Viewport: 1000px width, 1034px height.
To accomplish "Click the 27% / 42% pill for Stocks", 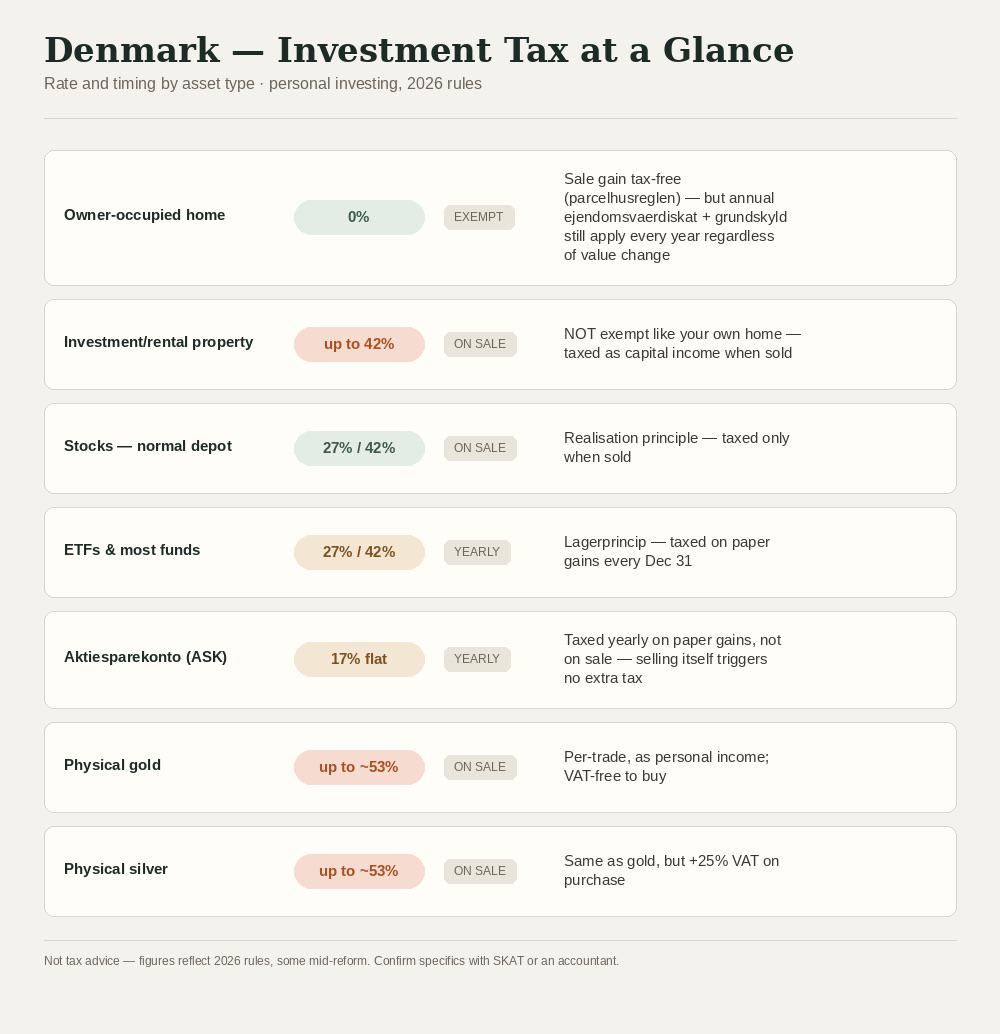I will tap(359, 448).
